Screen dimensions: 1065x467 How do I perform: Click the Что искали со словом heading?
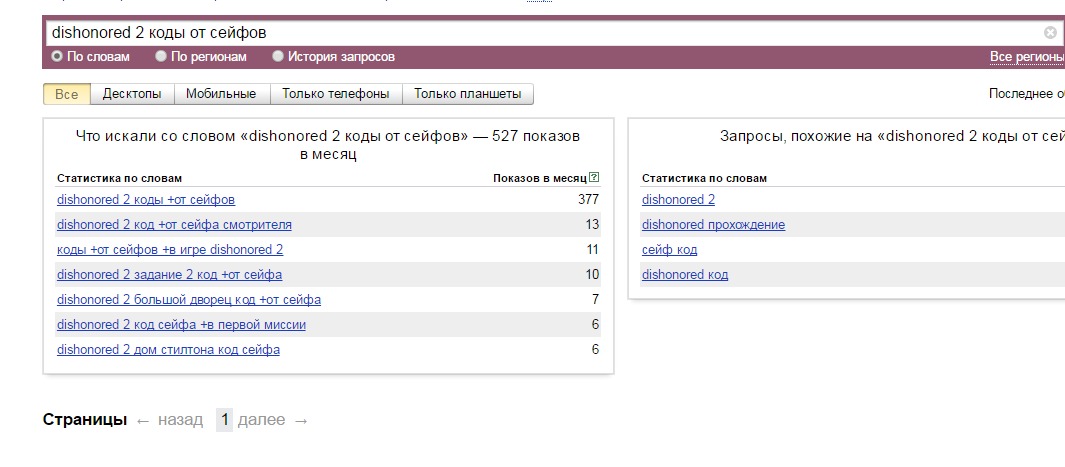click(328, 145)
